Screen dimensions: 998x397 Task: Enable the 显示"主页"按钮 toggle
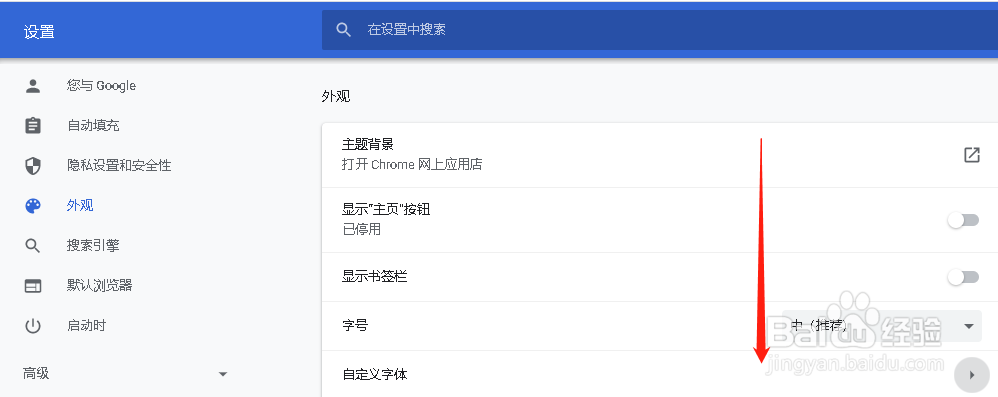[963, 220]
